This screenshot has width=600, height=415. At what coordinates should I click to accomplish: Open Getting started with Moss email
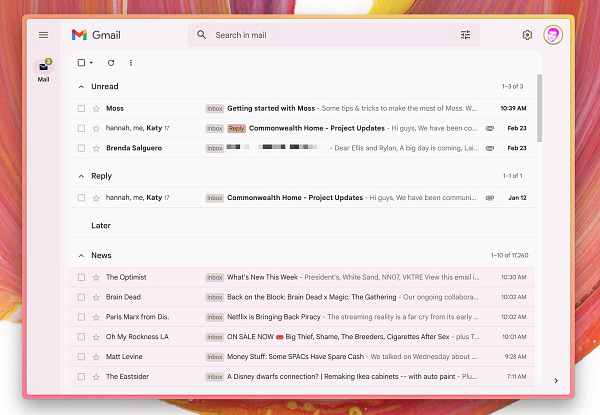click(302, 109)
